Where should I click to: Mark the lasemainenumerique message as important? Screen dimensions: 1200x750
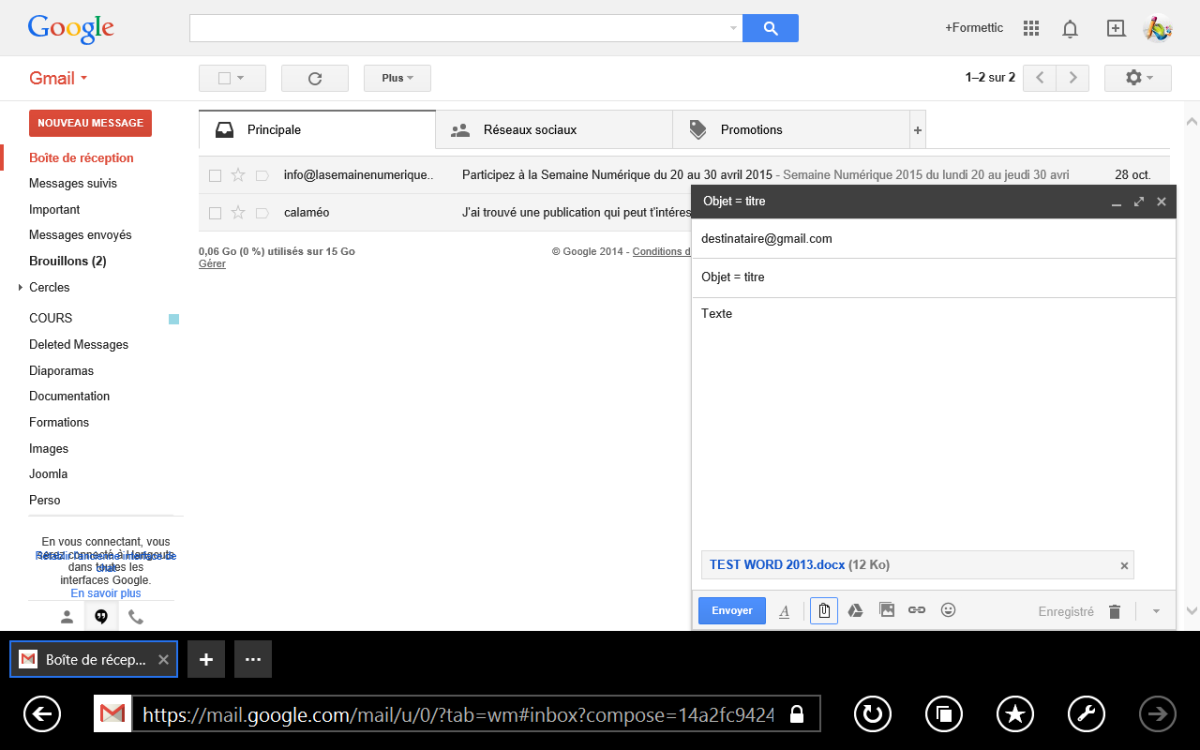(262, 175)
